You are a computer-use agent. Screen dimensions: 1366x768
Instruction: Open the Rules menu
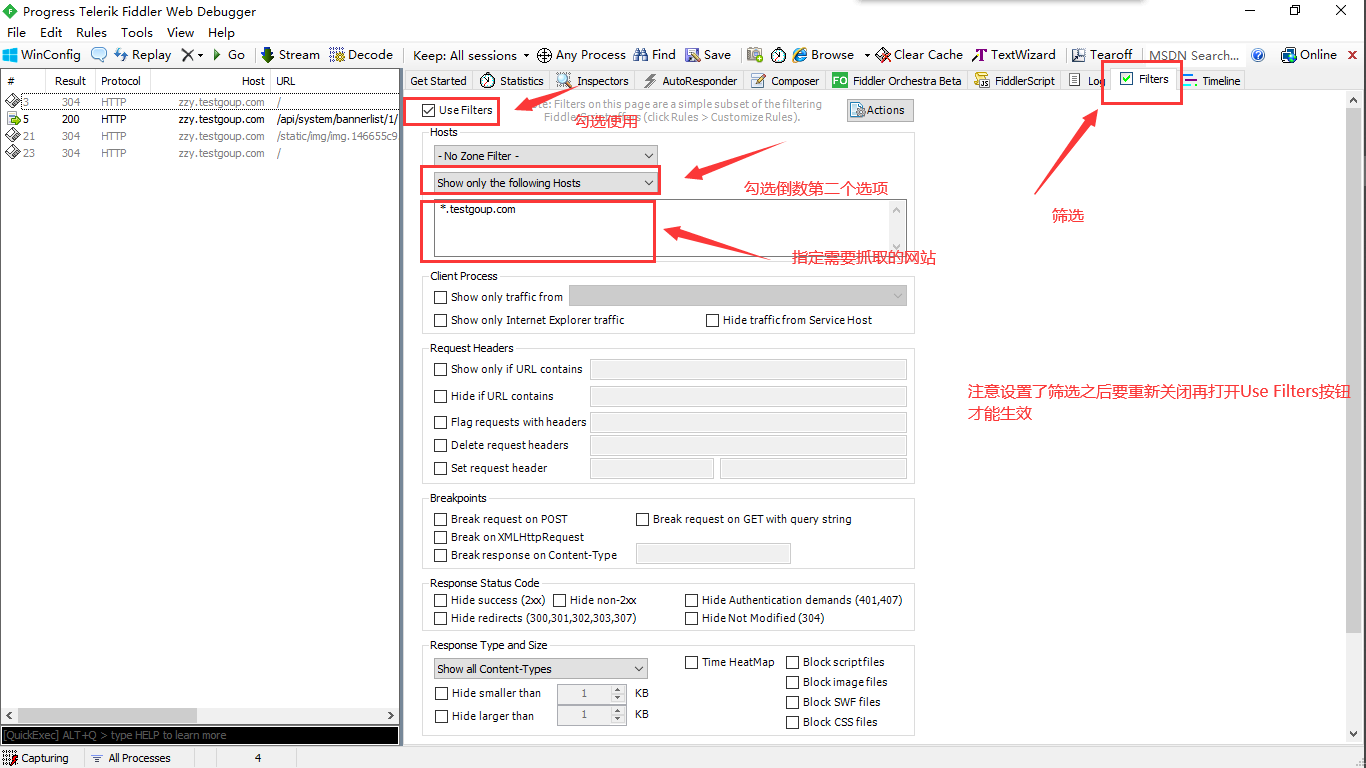coord(91,32)
